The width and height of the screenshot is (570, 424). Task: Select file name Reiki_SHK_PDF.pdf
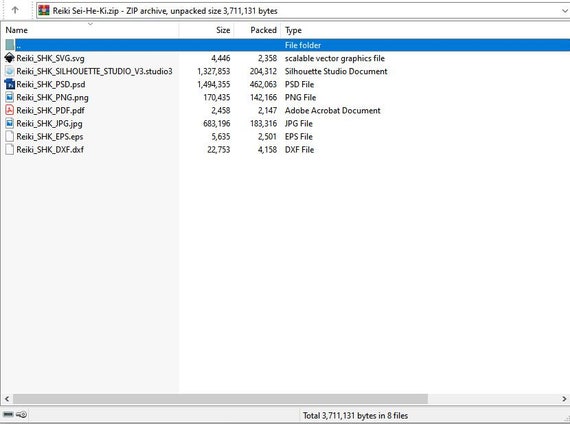[50, 111]
